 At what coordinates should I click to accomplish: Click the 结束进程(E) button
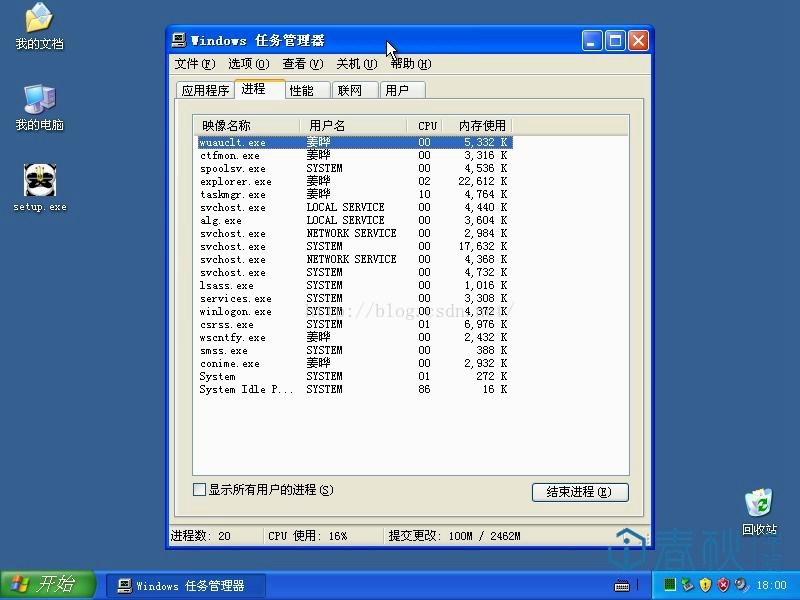click(580, 492)
